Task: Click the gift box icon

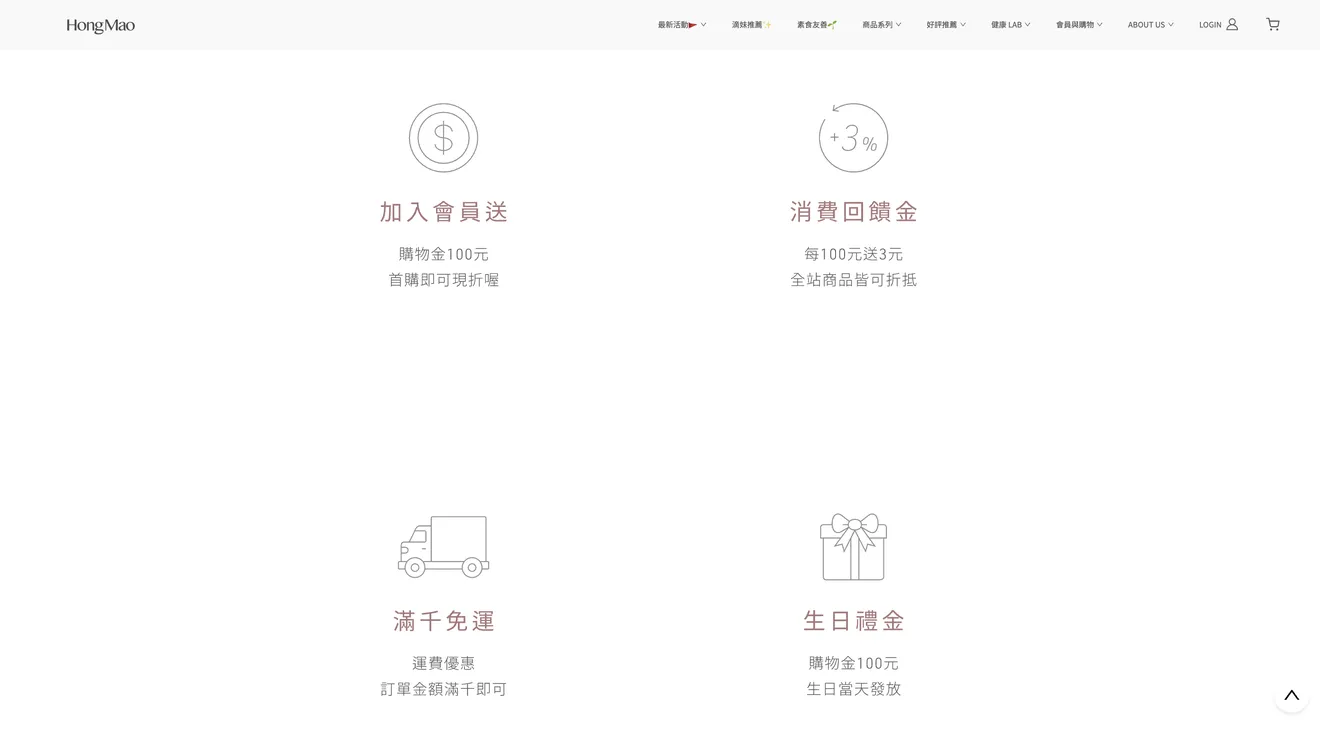Action: pyautogui.click(x=853, y=547)
